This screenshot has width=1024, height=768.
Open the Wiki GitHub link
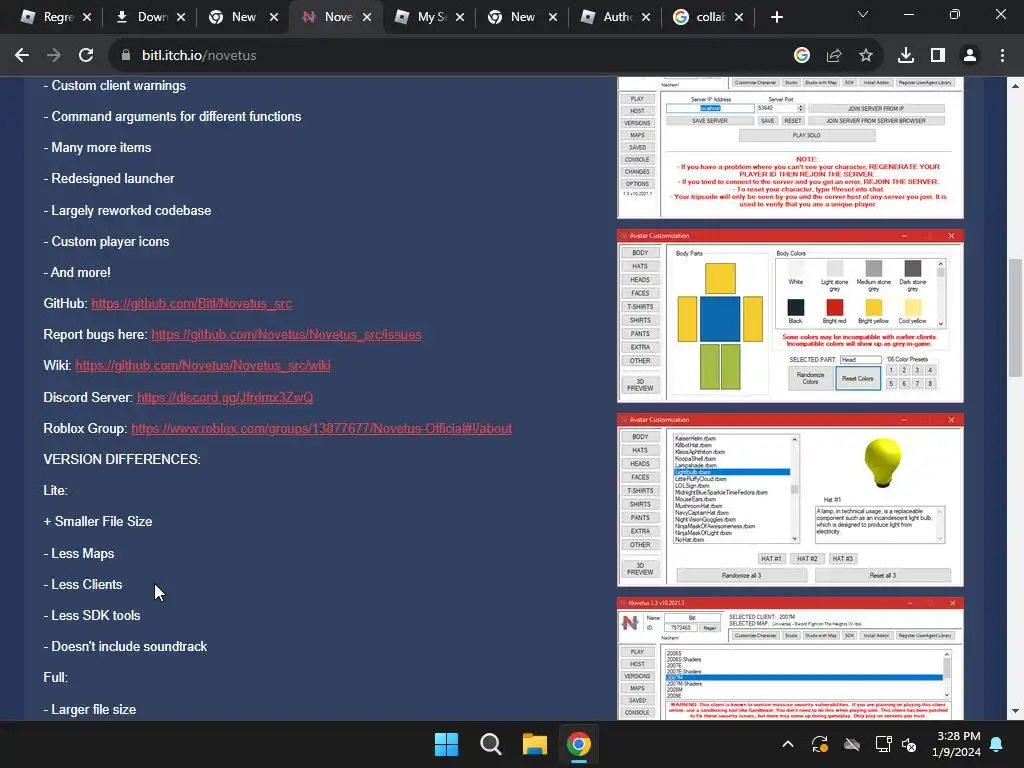coord(202,366)
